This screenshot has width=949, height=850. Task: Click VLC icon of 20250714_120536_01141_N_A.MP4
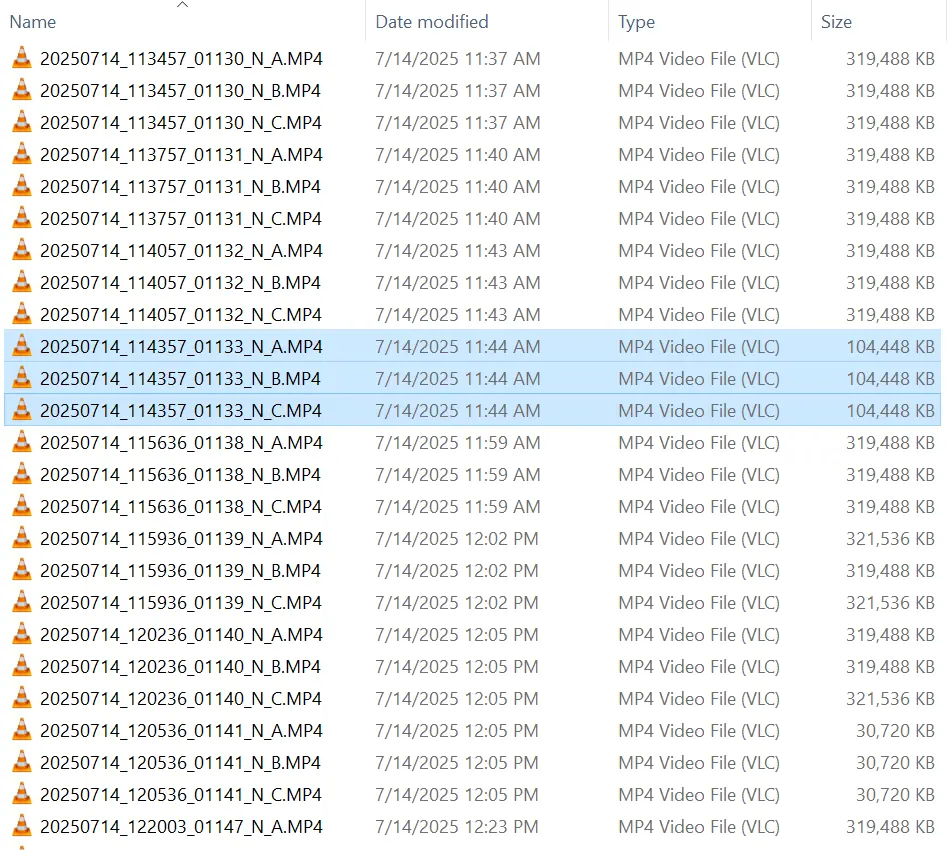(x=22, y=731)
